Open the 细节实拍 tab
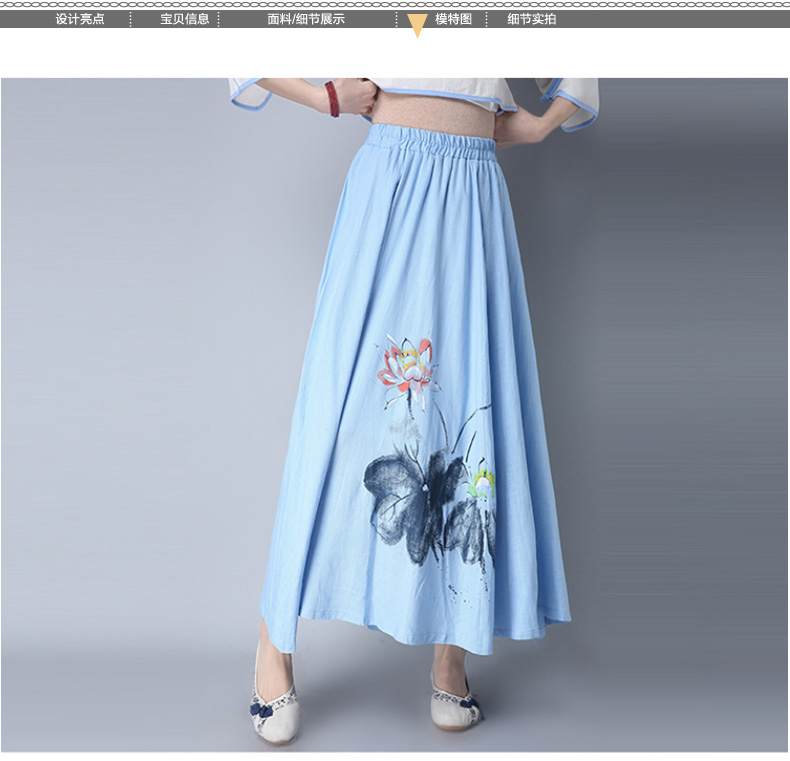Screen dimensions: 790x761 tap(531, 19)
